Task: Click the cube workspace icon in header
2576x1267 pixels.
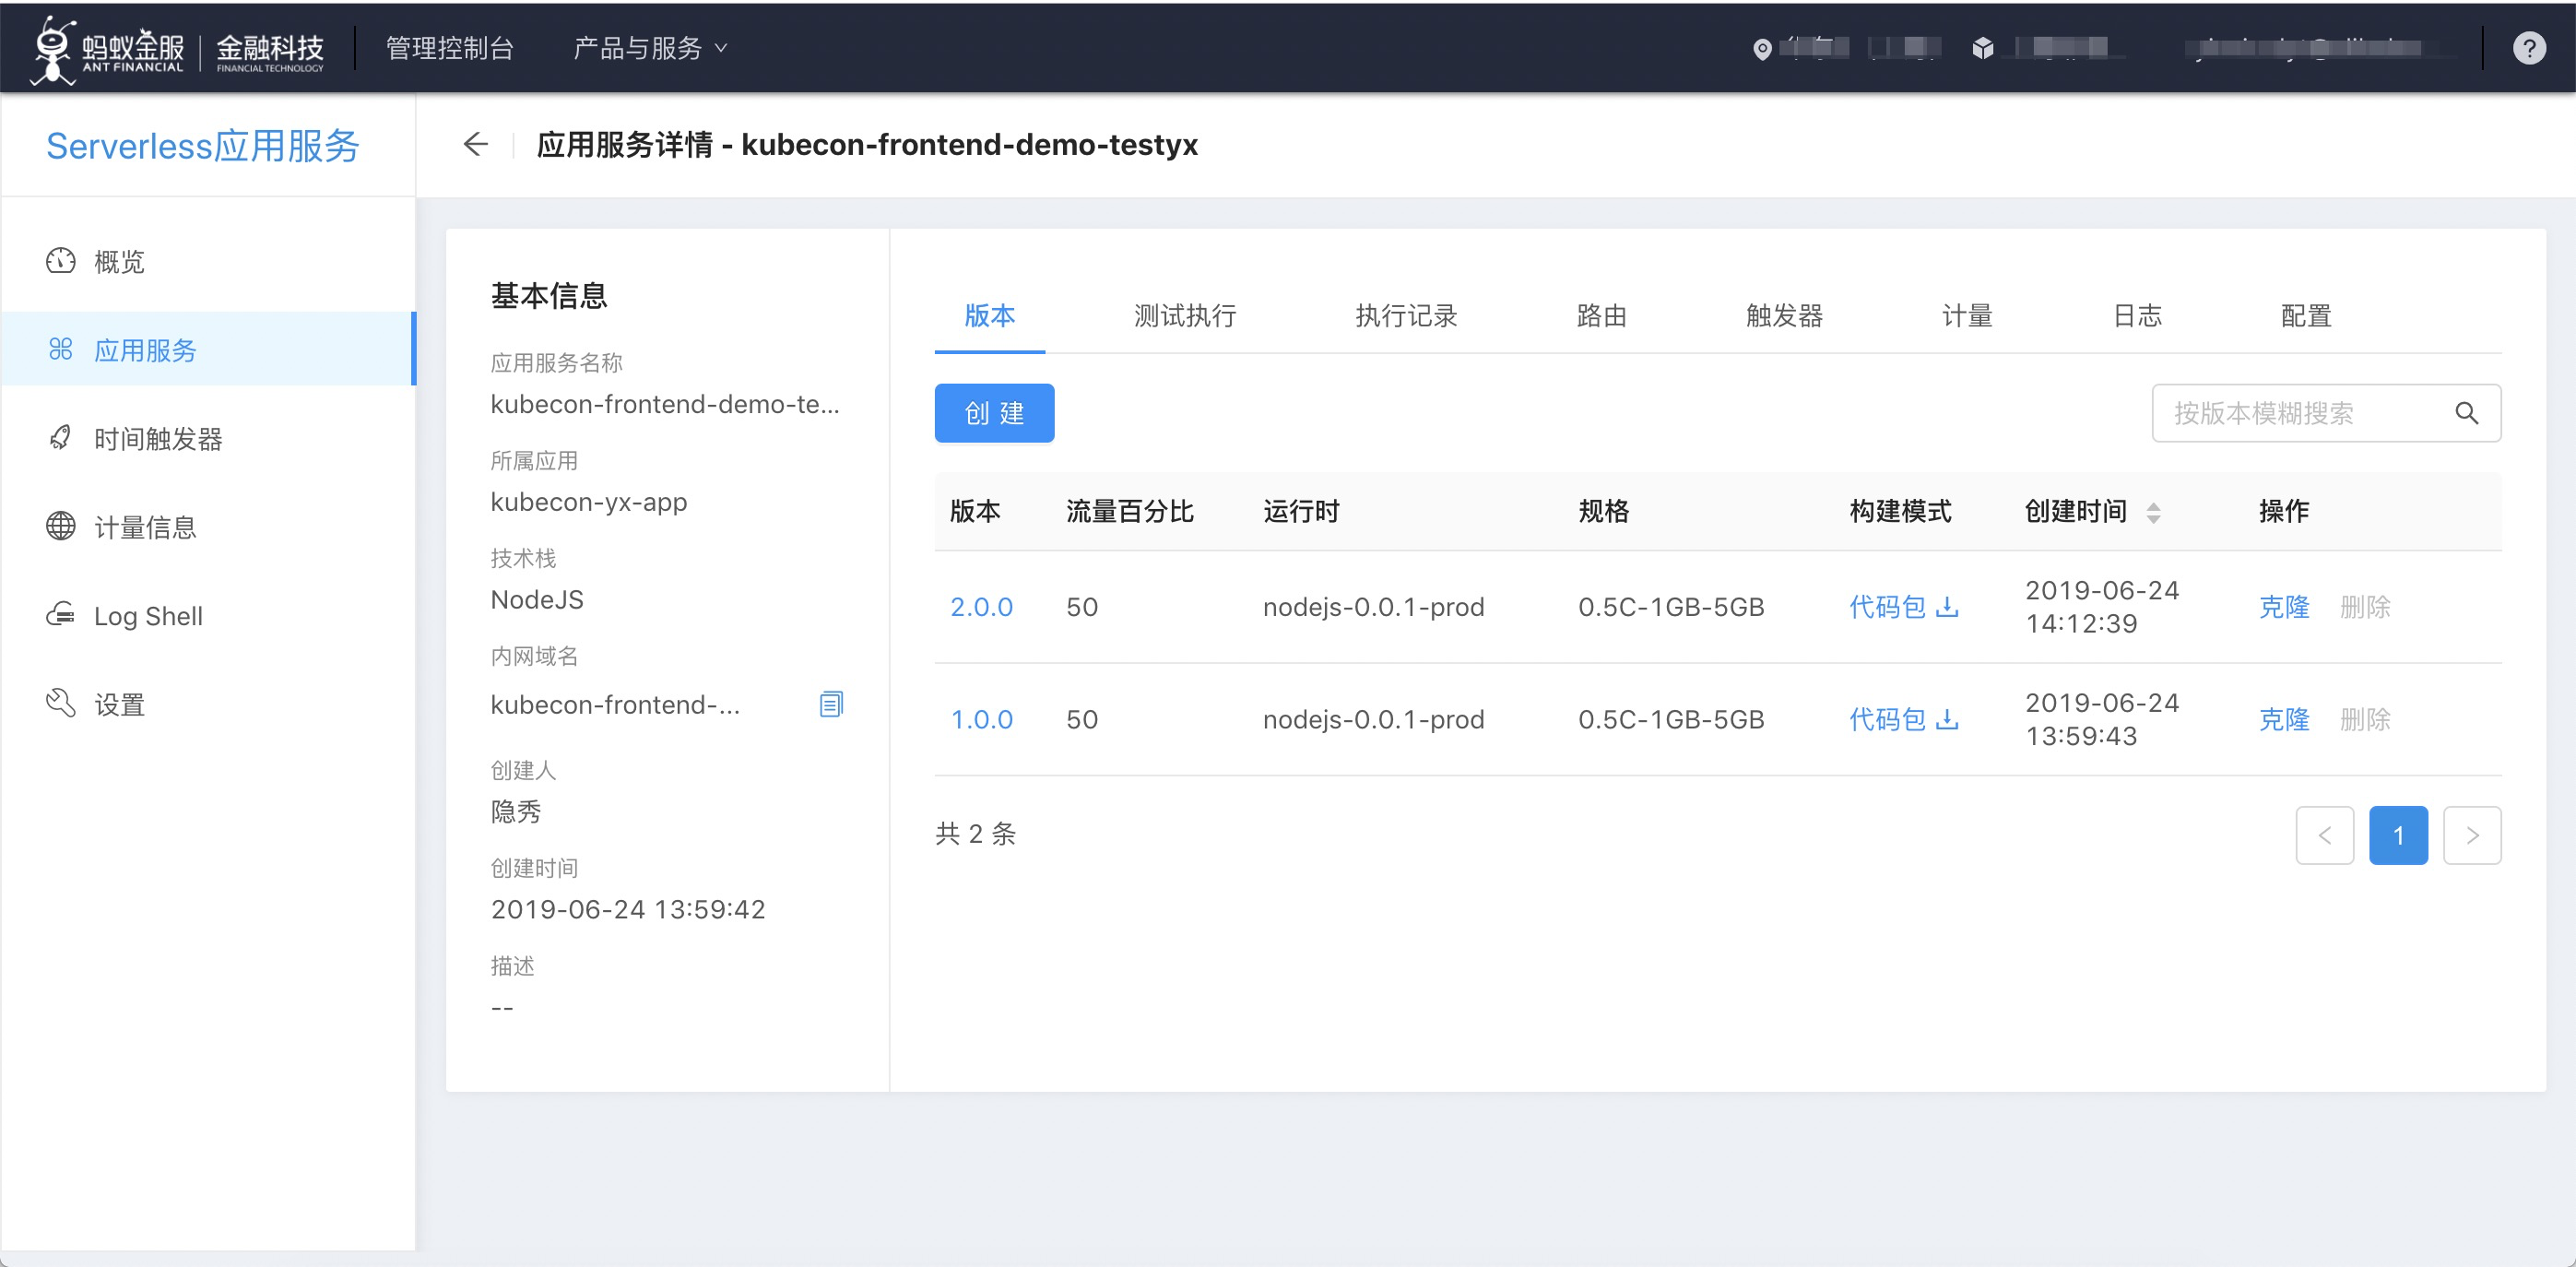Action: tap(1982, 48)
